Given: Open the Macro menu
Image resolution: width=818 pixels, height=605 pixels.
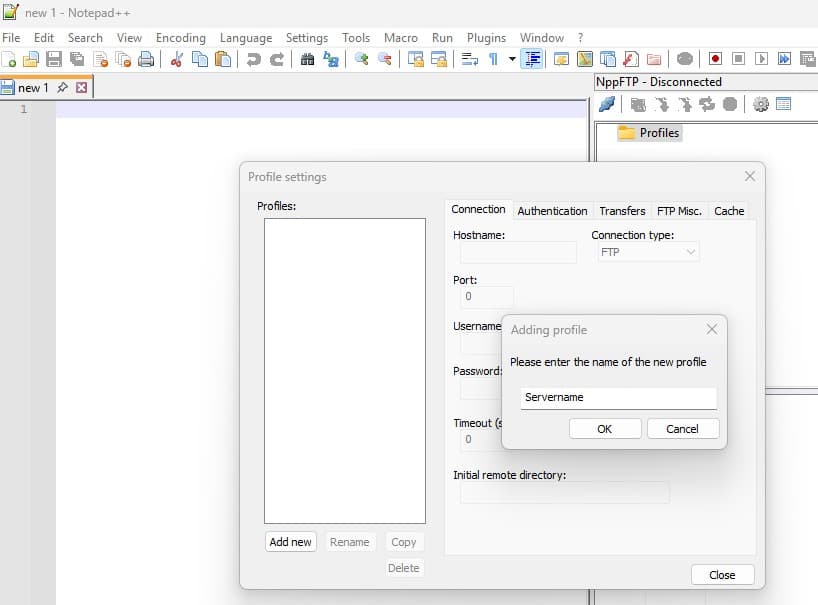Looking at the screenshot, I should (401, 38).
